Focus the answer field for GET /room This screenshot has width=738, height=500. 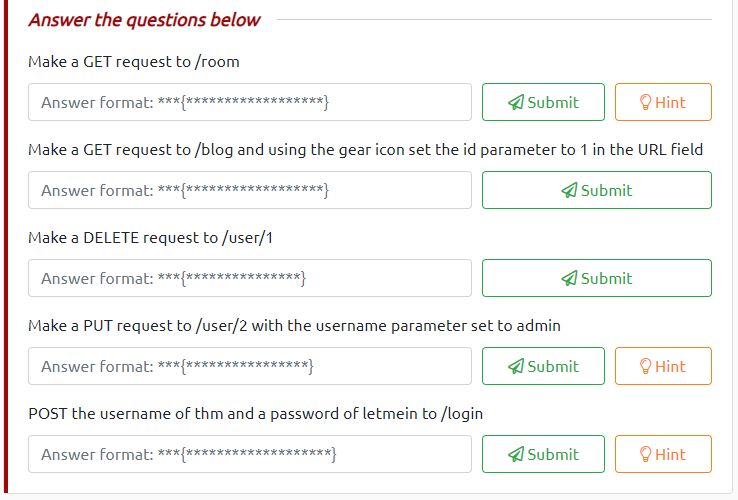click(x=250, y=102)
